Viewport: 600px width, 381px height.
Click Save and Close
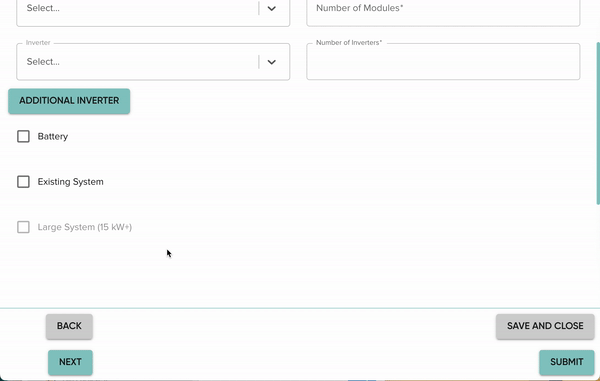coord(545,326)
